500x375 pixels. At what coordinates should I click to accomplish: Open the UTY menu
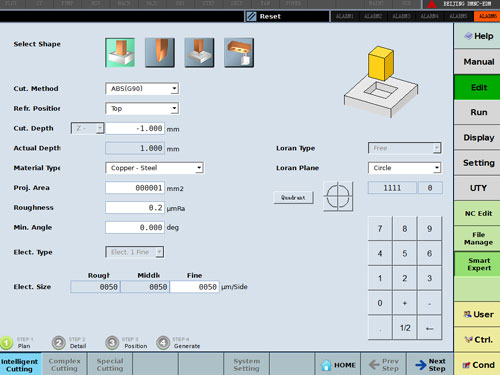[477, 188]
